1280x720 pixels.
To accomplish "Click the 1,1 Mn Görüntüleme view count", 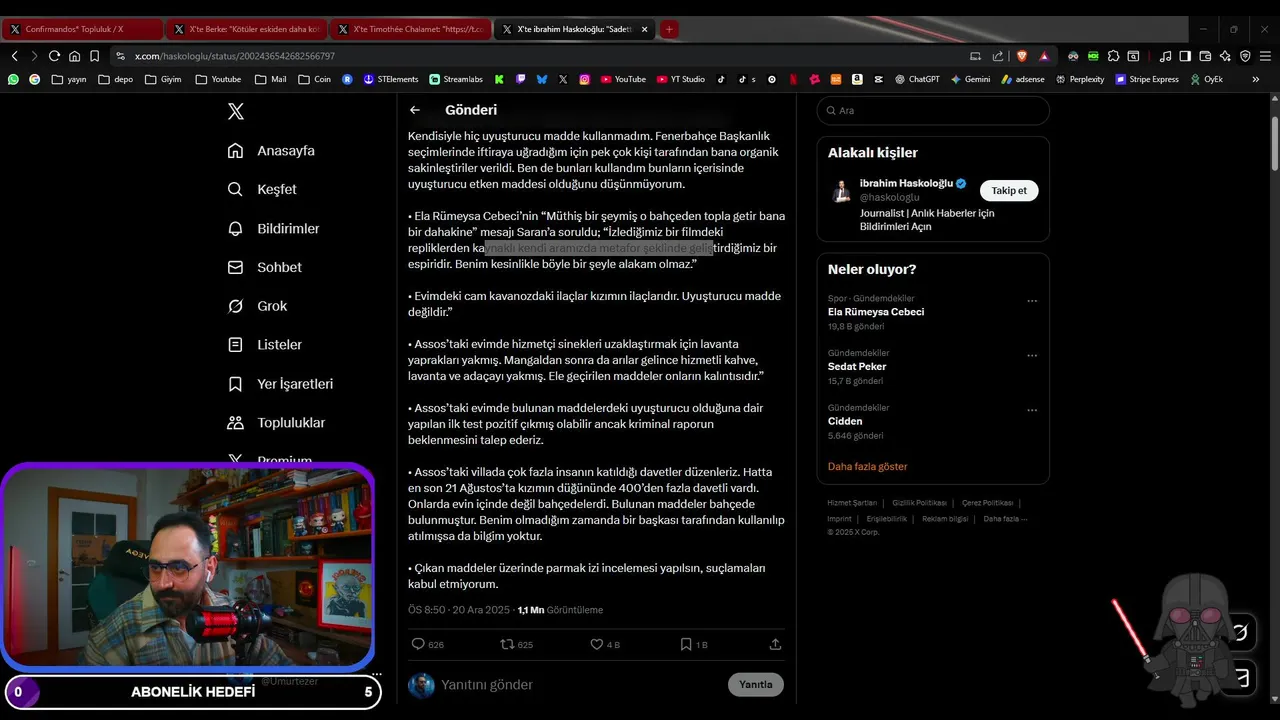I will tap(560, 610).
